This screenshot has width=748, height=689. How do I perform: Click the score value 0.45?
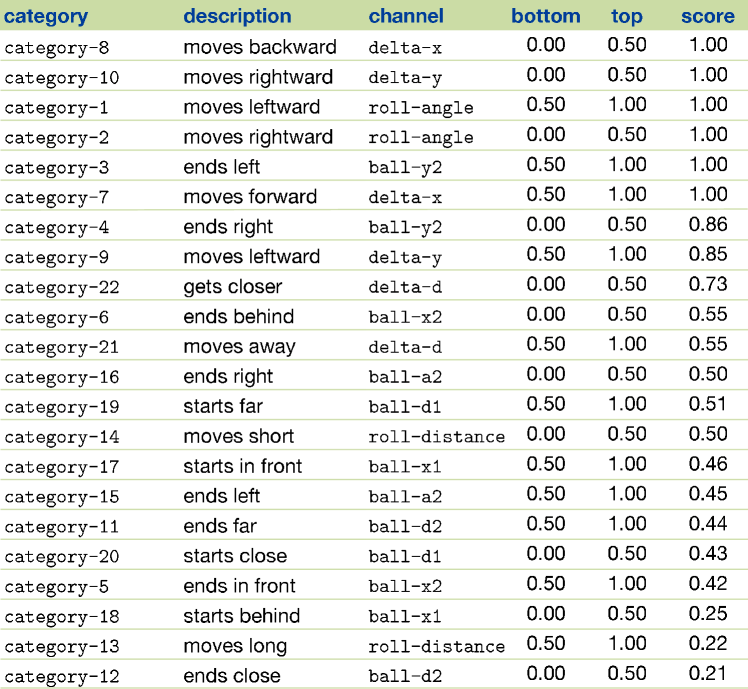point(708,494)
